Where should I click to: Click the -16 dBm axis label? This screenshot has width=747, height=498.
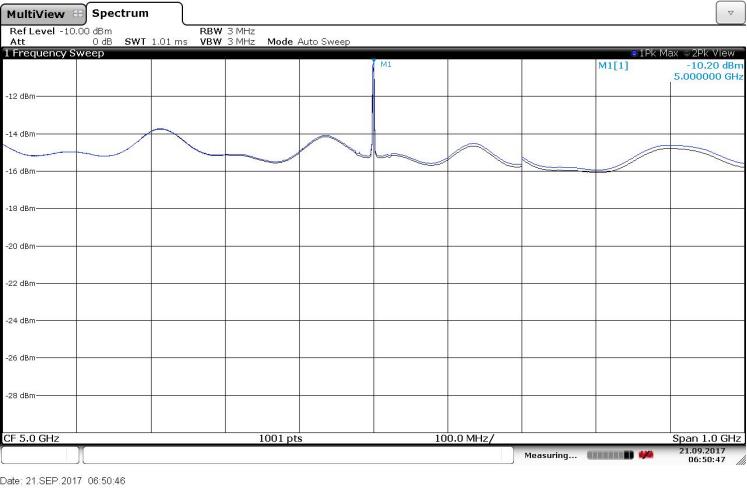[x=20, y=171]
